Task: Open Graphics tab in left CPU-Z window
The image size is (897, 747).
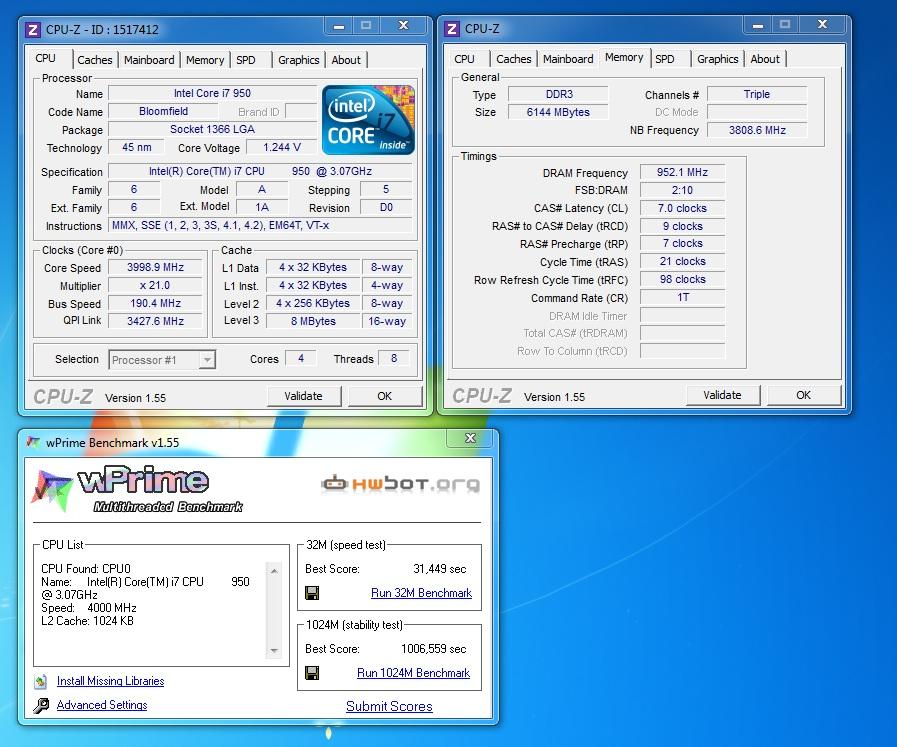Action: tap(299, 60)
